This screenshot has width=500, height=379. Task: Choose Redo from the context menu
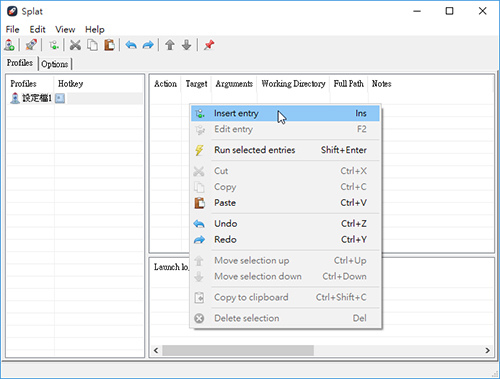point(286,240)
